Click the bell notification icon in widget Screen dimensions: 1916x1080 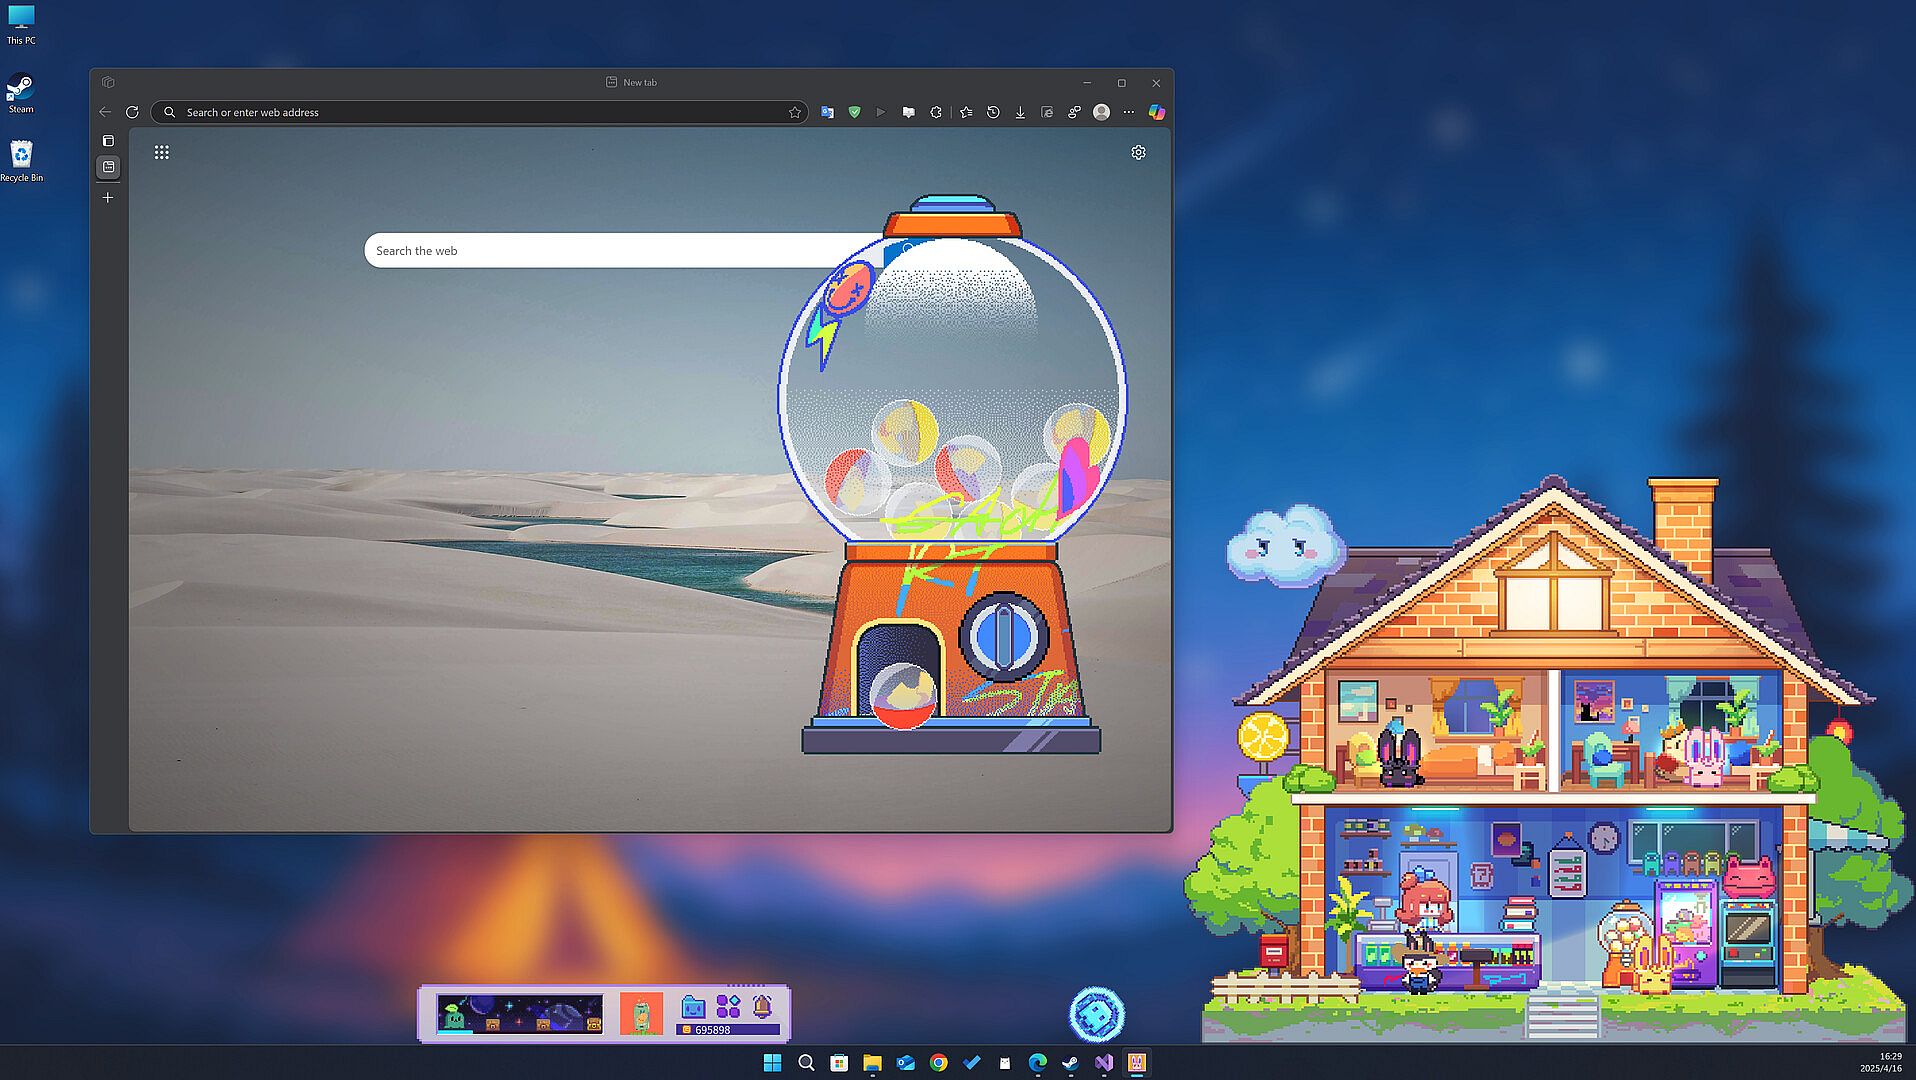pos(762,1006)
